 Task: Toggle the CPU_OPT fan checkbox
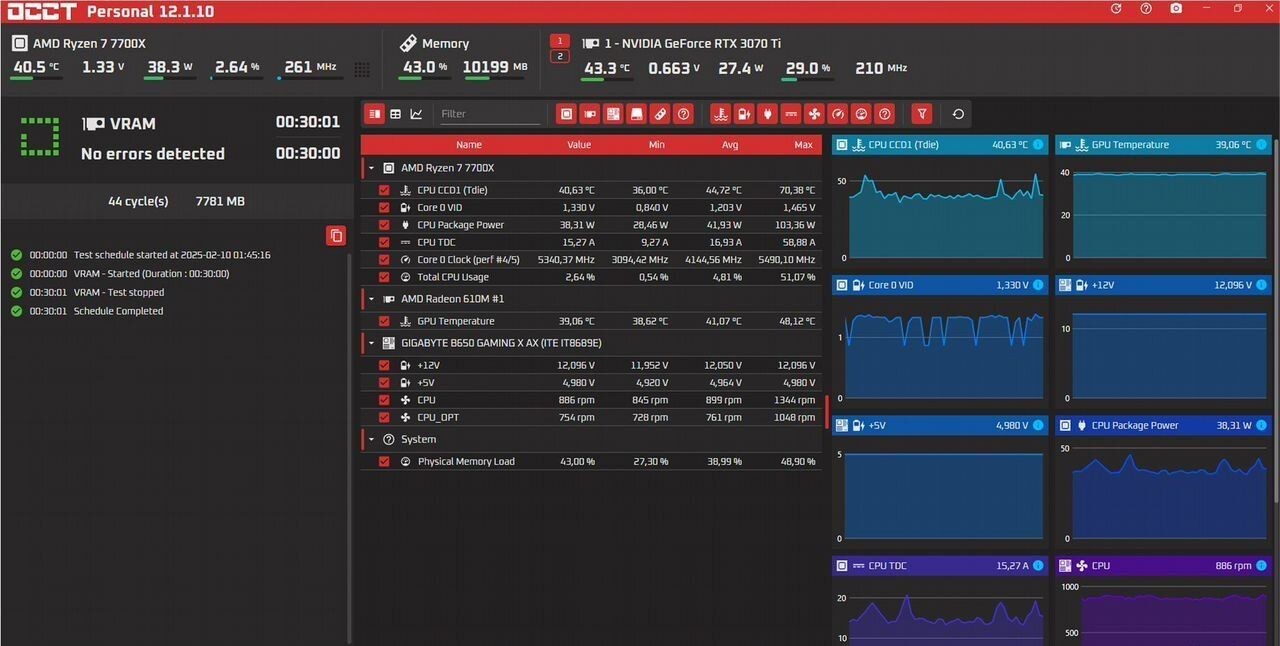[384, 418]
